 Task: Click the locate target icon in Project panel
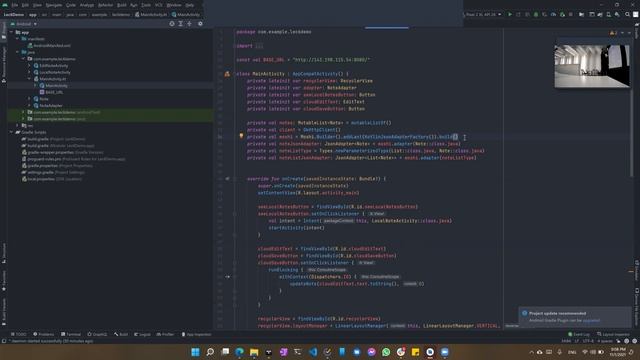(x=172, y=24)
